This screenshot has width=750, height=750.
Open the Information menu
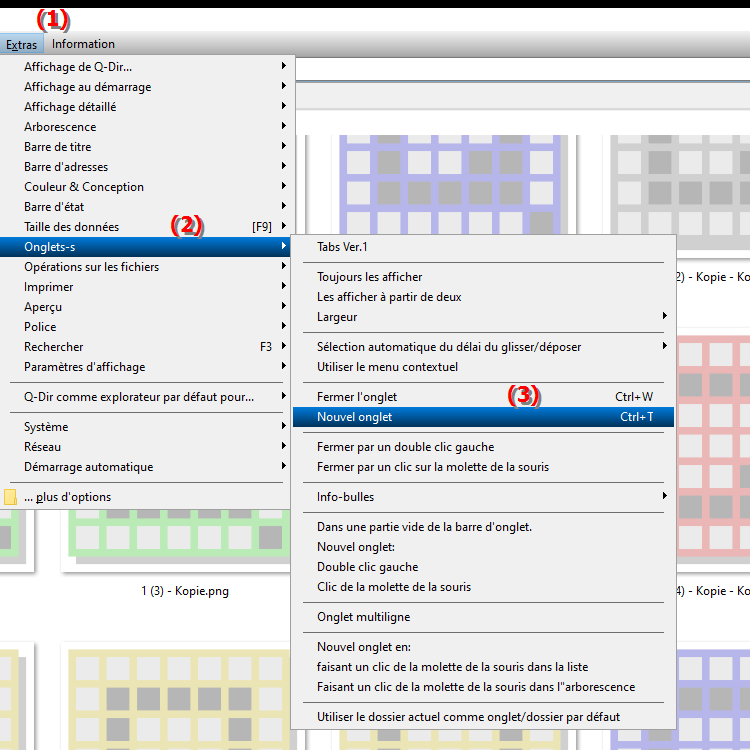83,44
